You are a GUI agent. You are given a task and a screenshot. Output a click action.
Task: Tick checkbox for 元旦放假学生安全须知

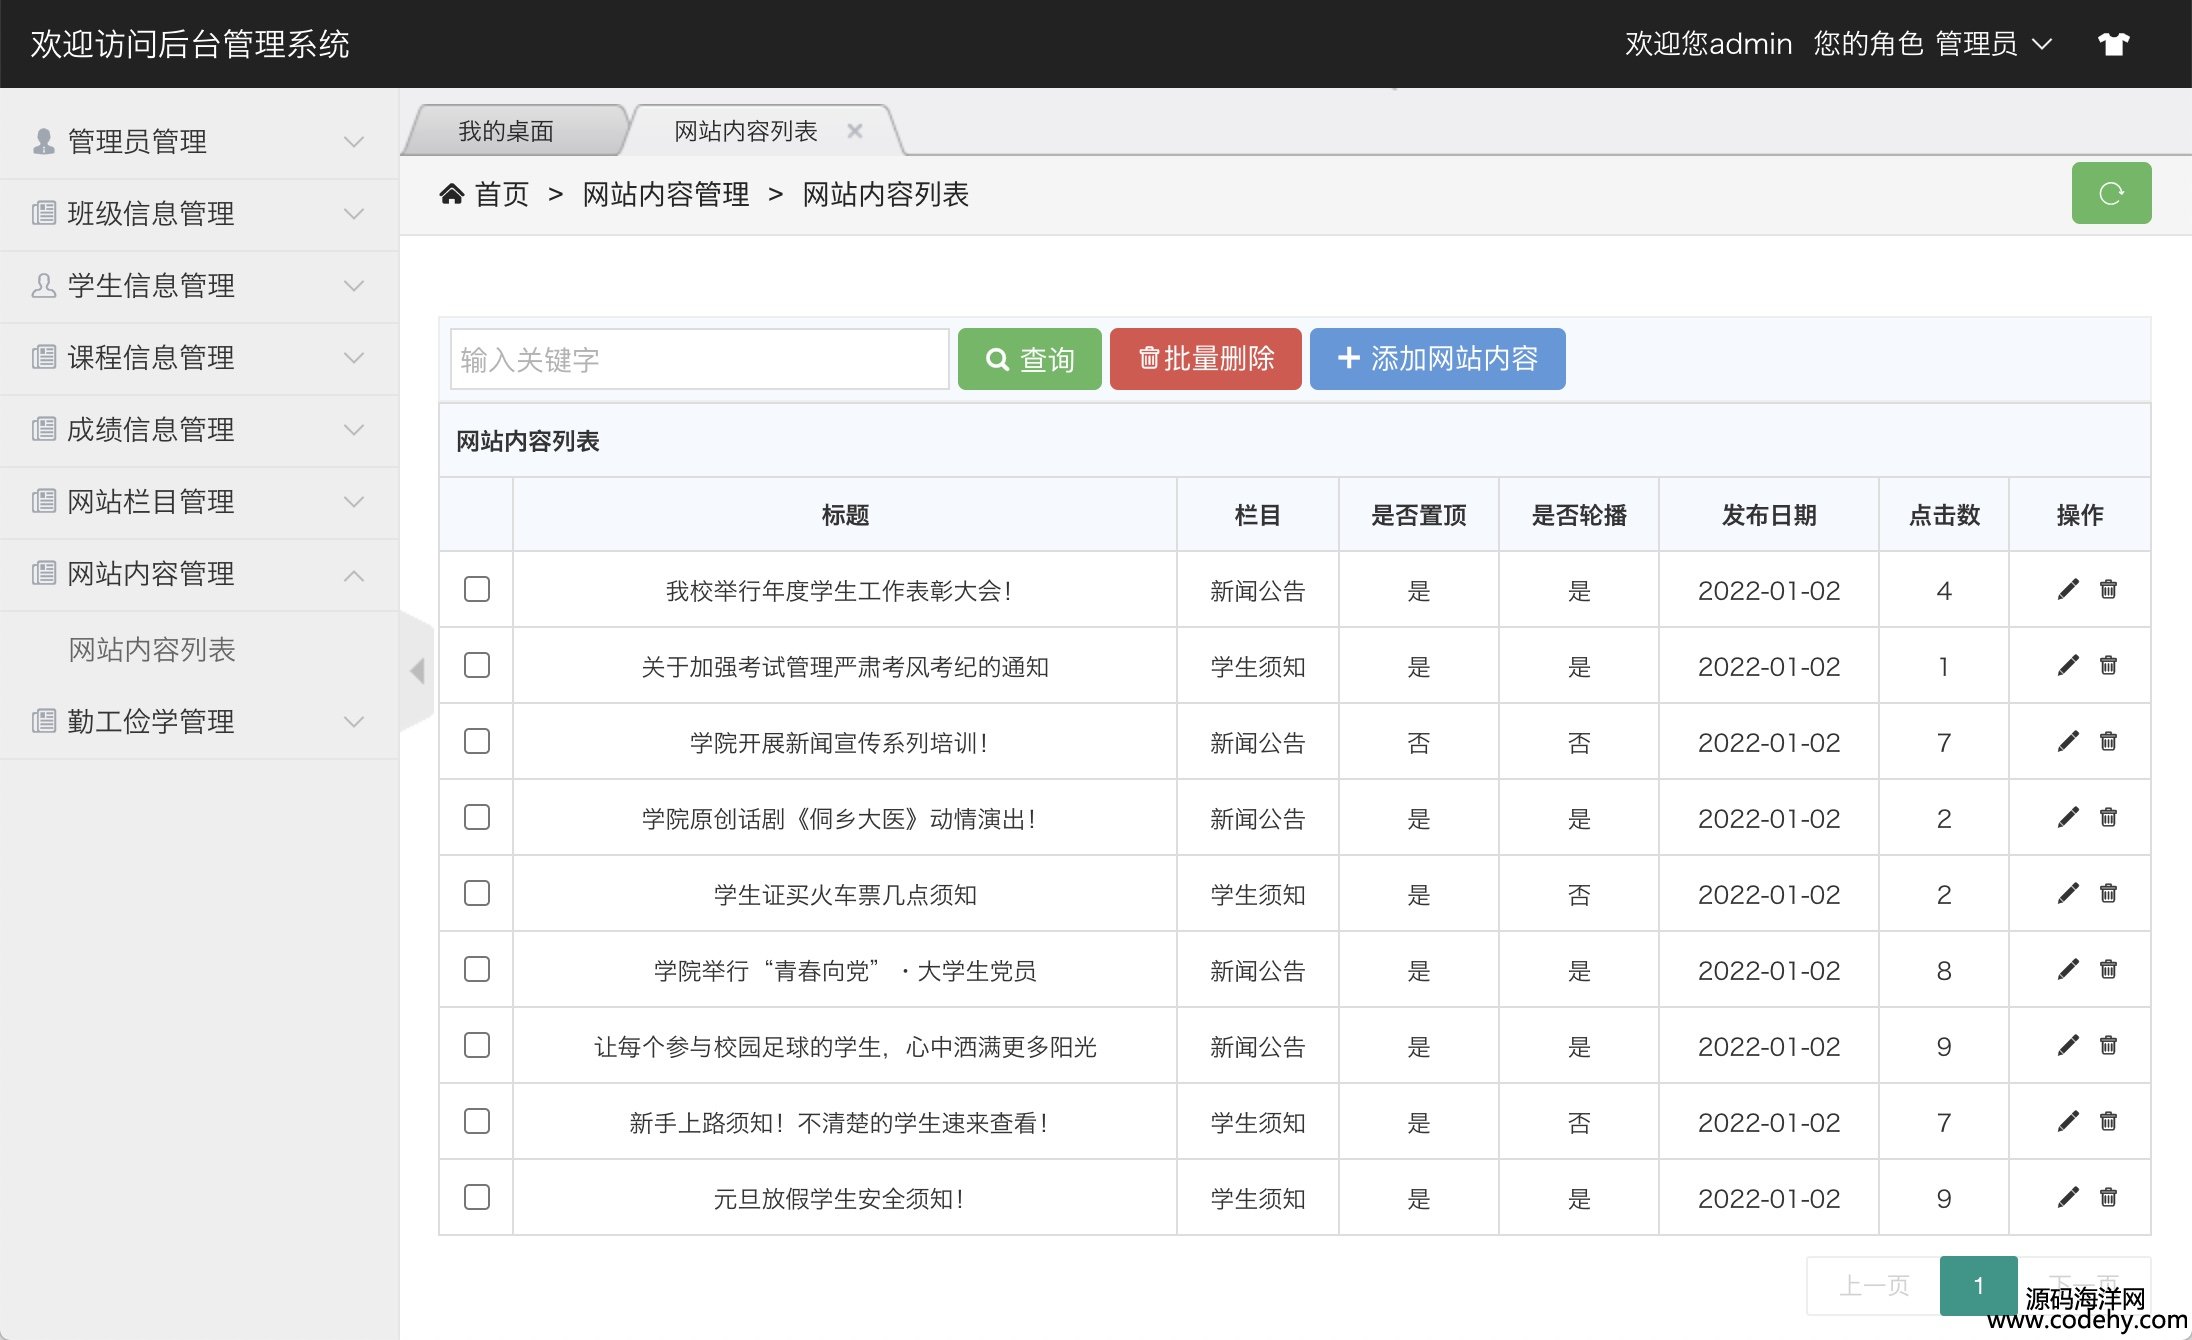(x=477, y=1197)
